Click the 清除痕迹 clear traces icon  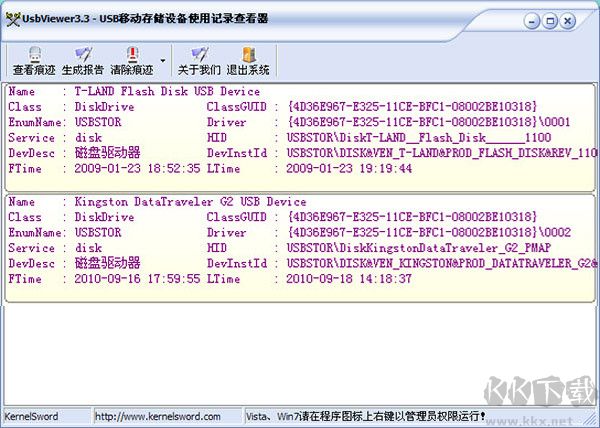pyautogui.click(x=132, y=61)
